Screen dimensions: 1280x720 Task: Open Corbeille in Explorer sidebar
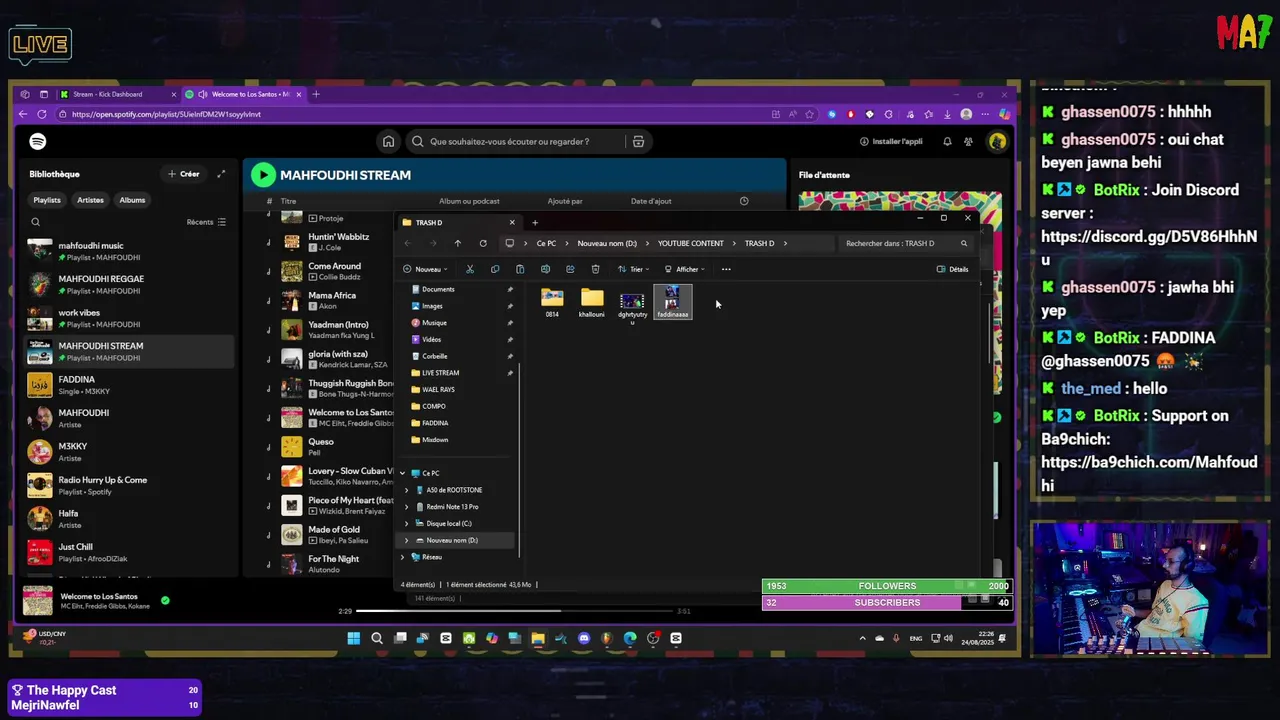(434, 356)
